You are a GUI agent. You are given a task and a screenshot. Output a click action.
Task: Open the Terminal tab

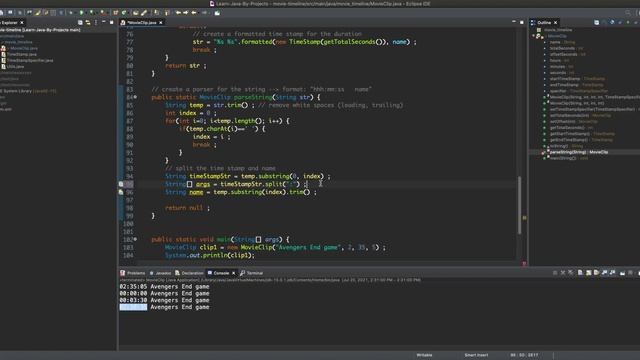click(x=252, y=273)
